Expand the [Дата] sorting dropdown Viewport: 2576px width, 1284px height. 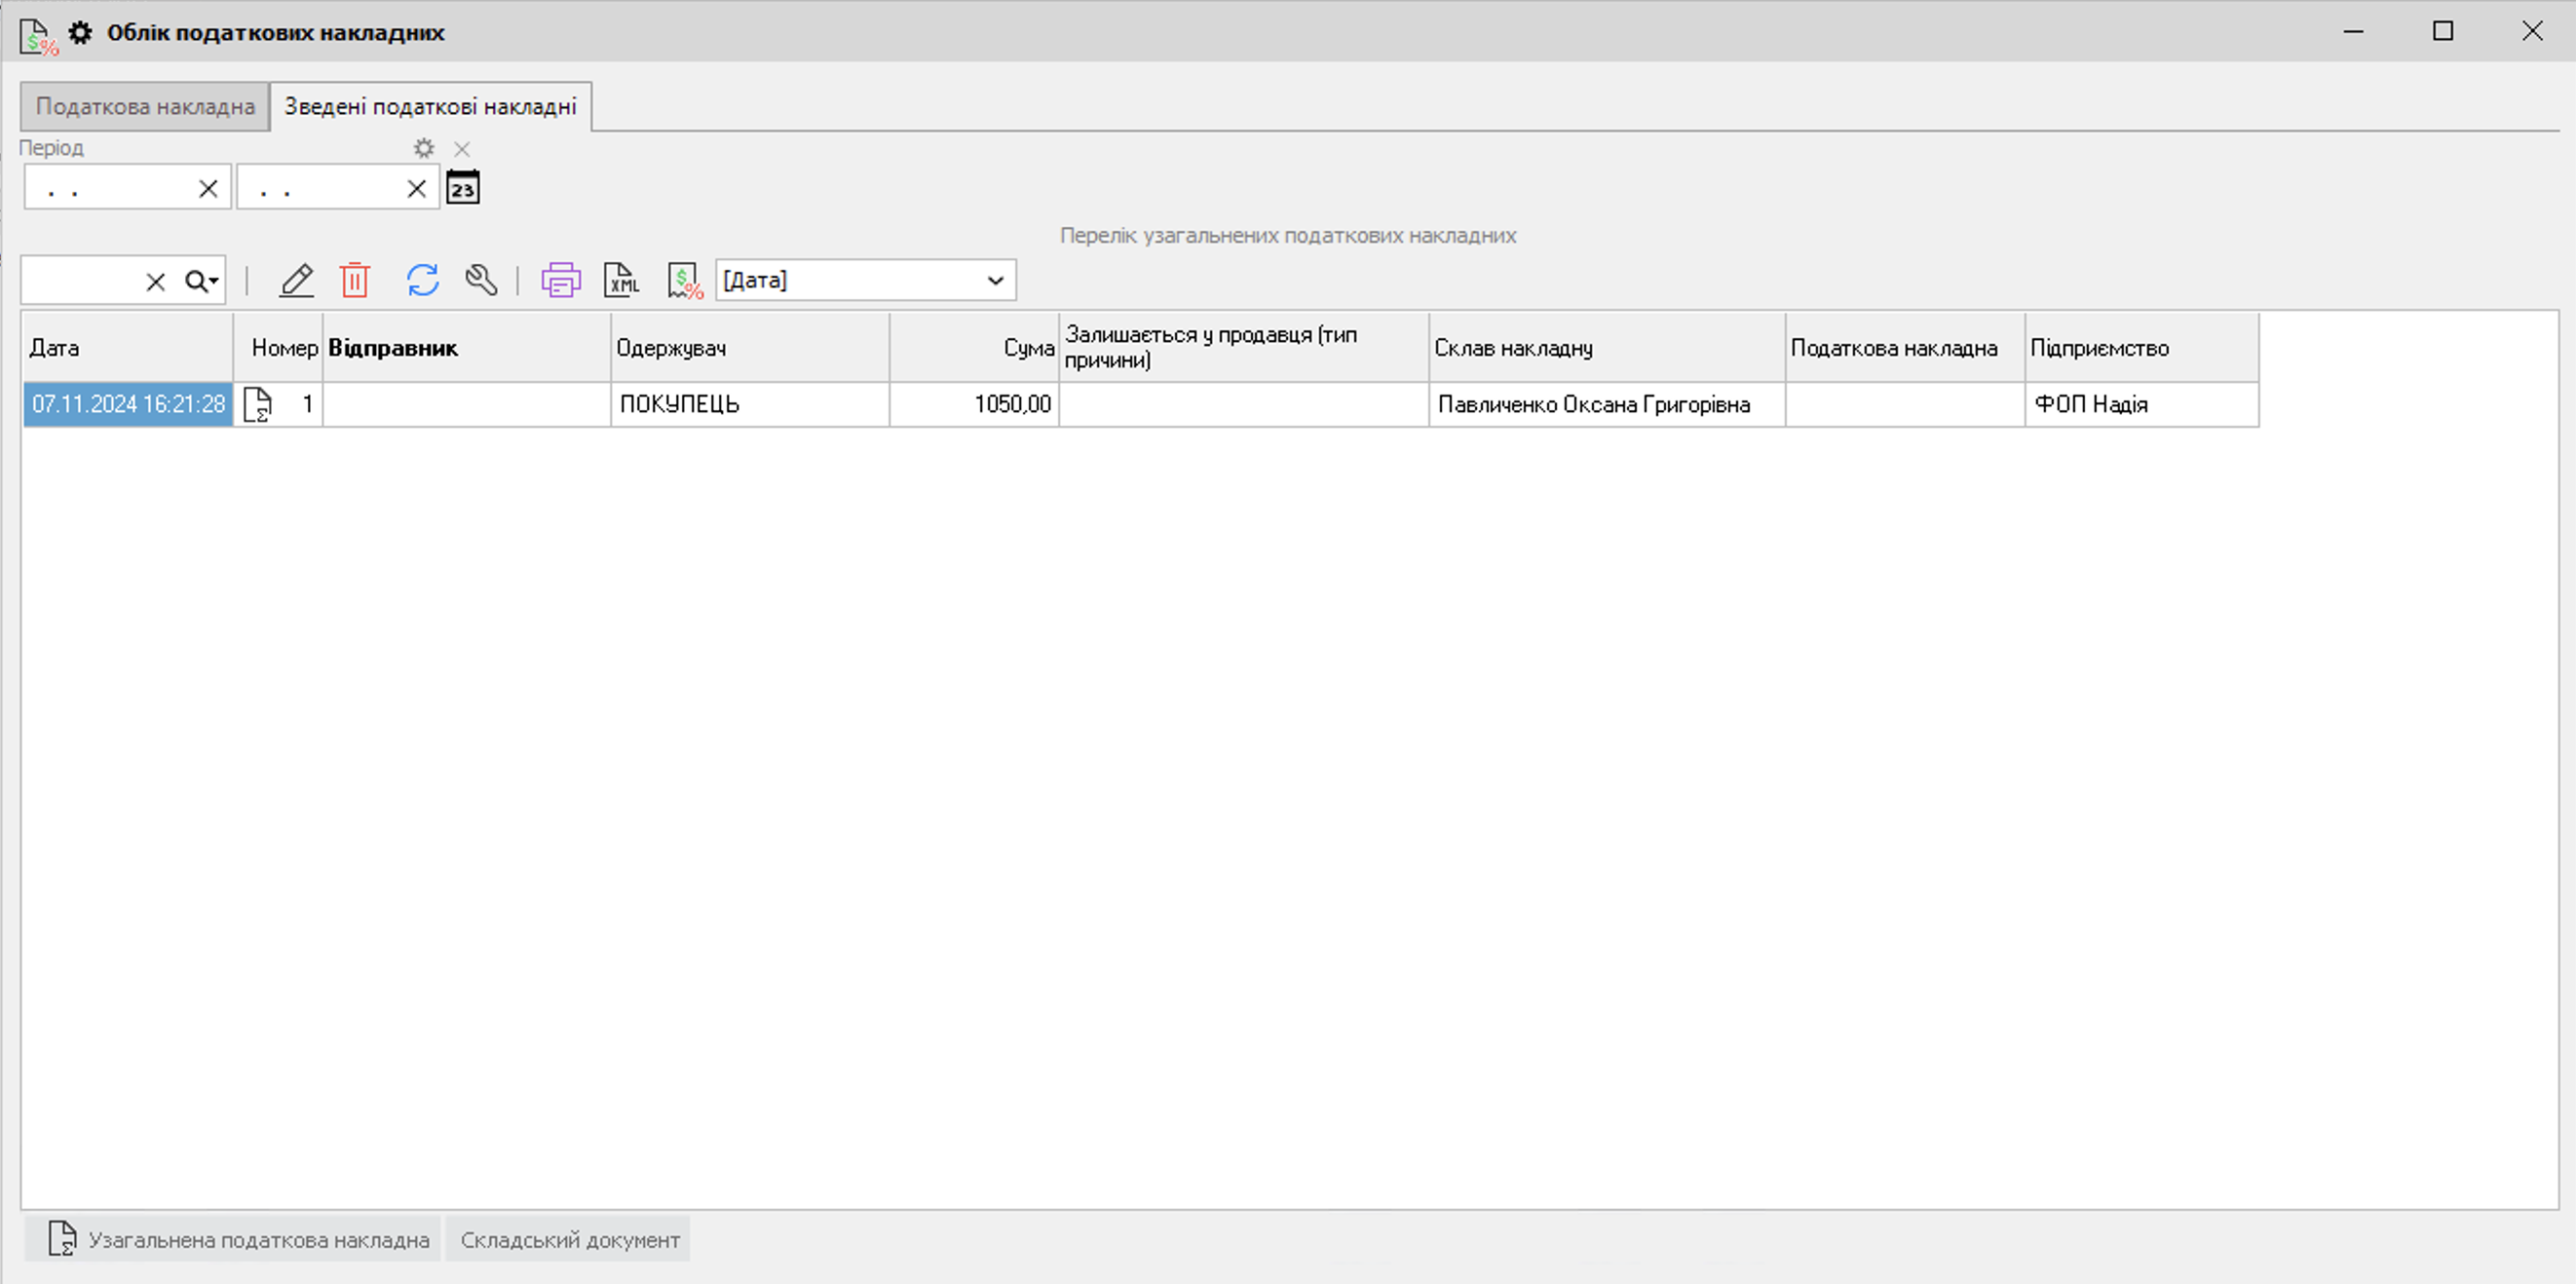click(x=995, y=280)
